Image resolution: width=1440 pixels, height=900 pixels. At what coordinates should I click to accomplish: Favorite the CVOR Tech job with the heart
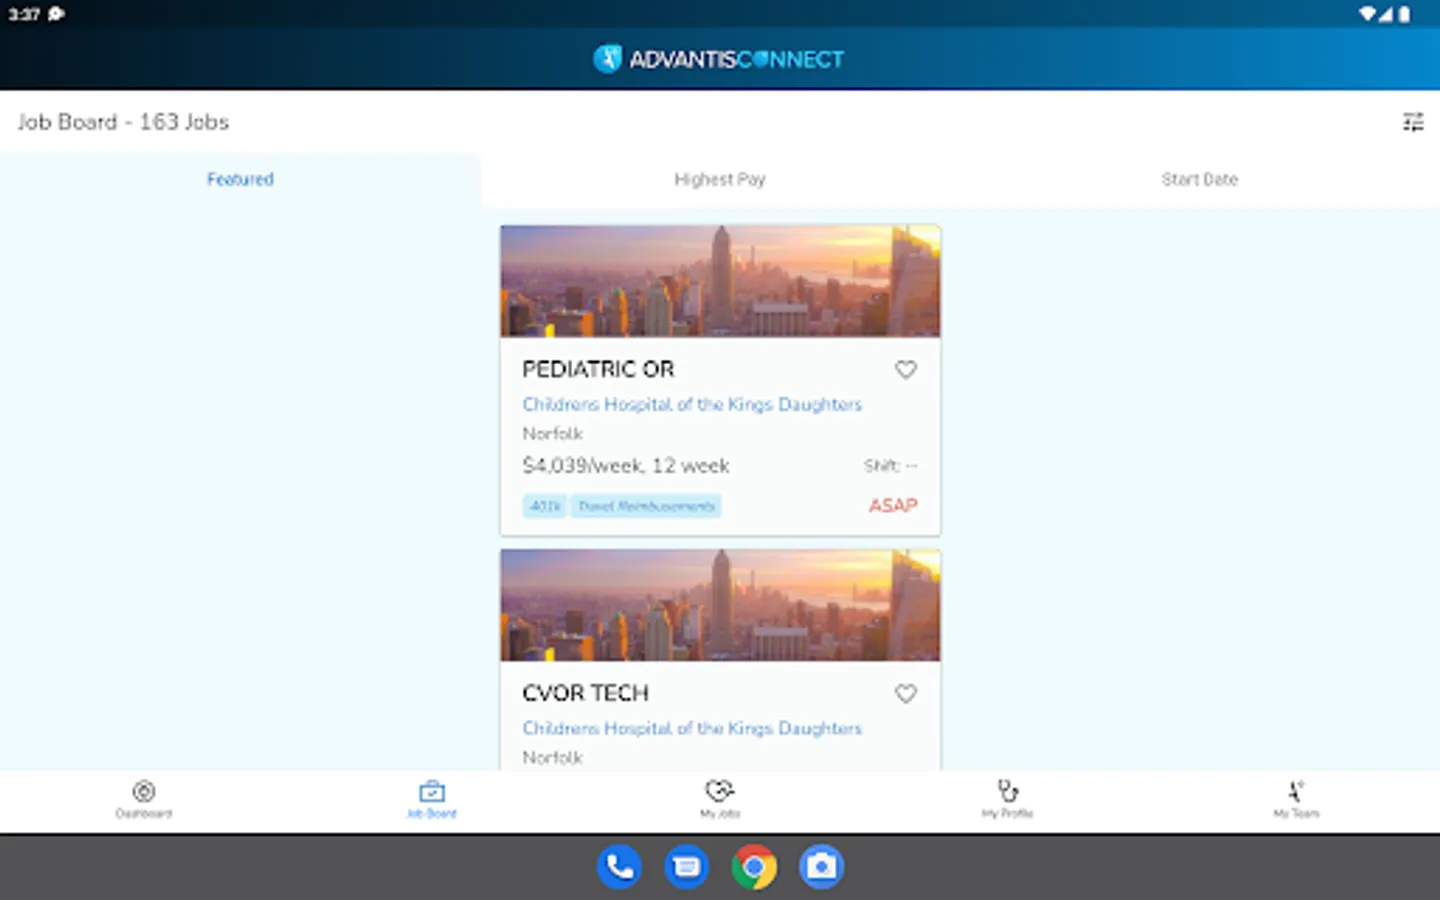tap(906, 694)
